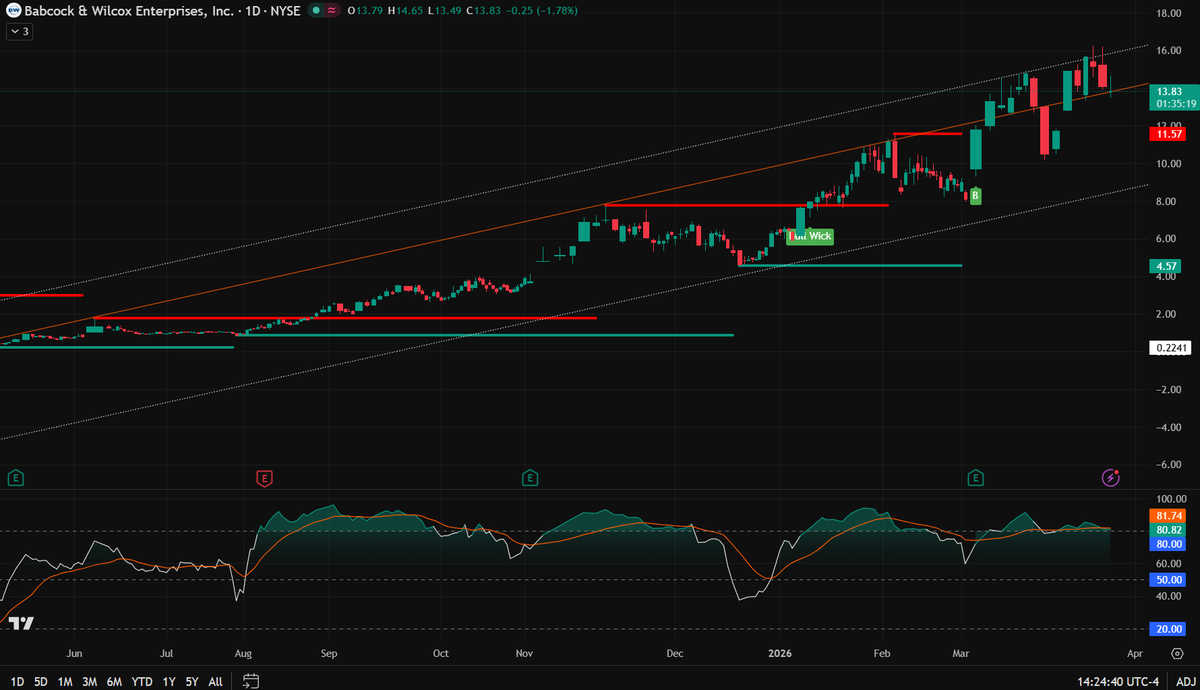Click the red earnings E marker near August
The height and width of the screenshot is (690, 1200).
coord(264,478)
